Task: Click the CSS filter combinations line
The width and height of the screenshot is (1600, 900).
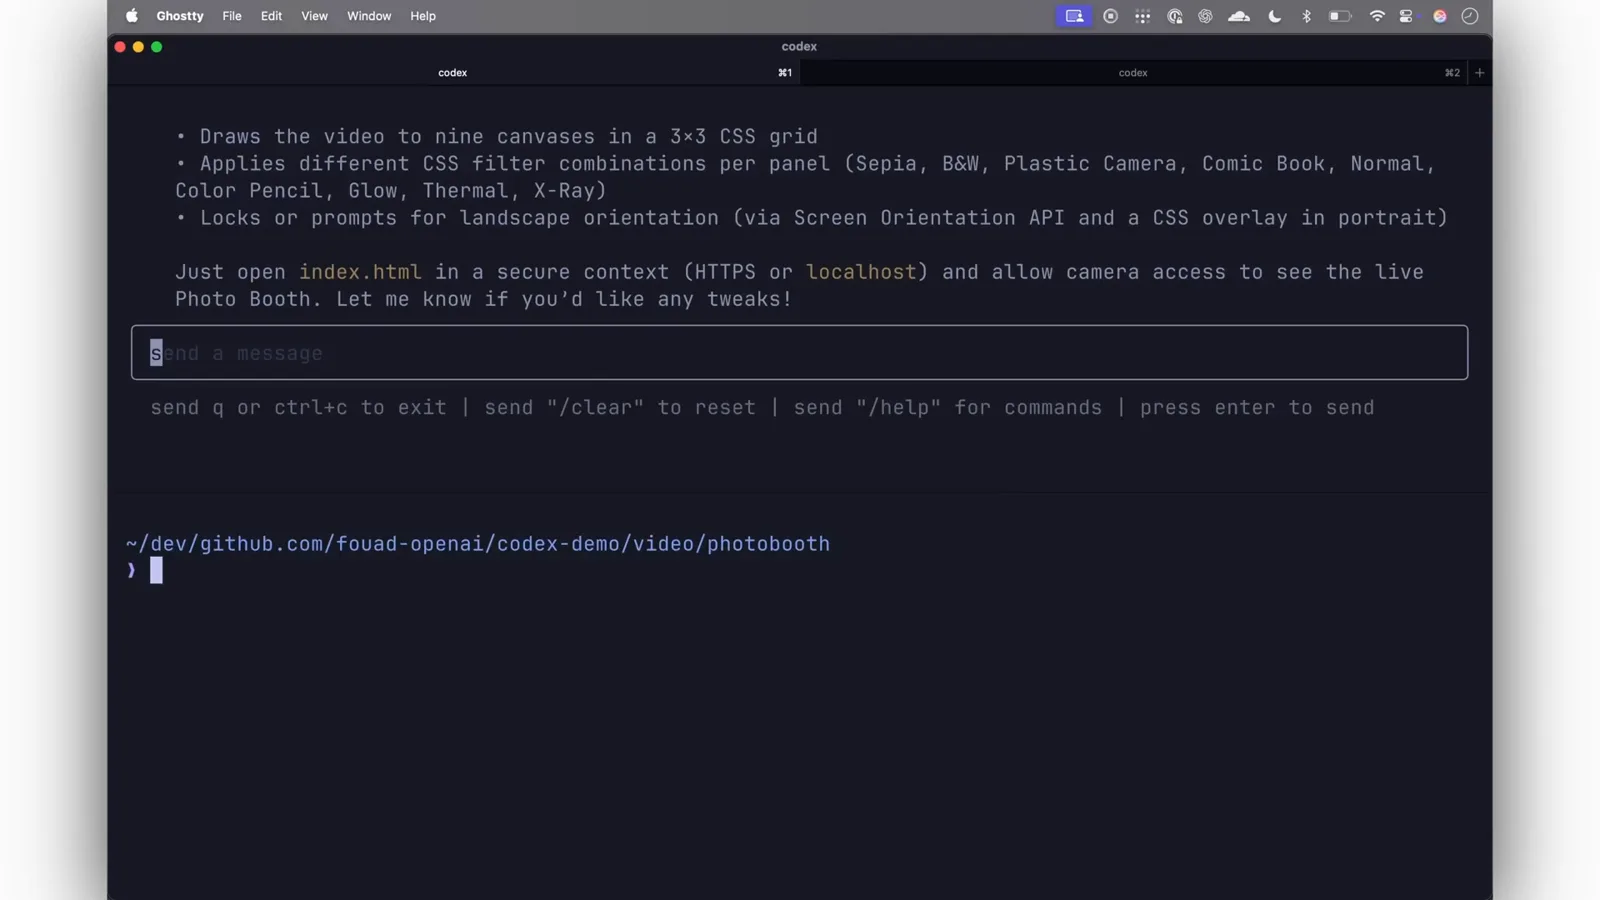Action: click(806, 177)
